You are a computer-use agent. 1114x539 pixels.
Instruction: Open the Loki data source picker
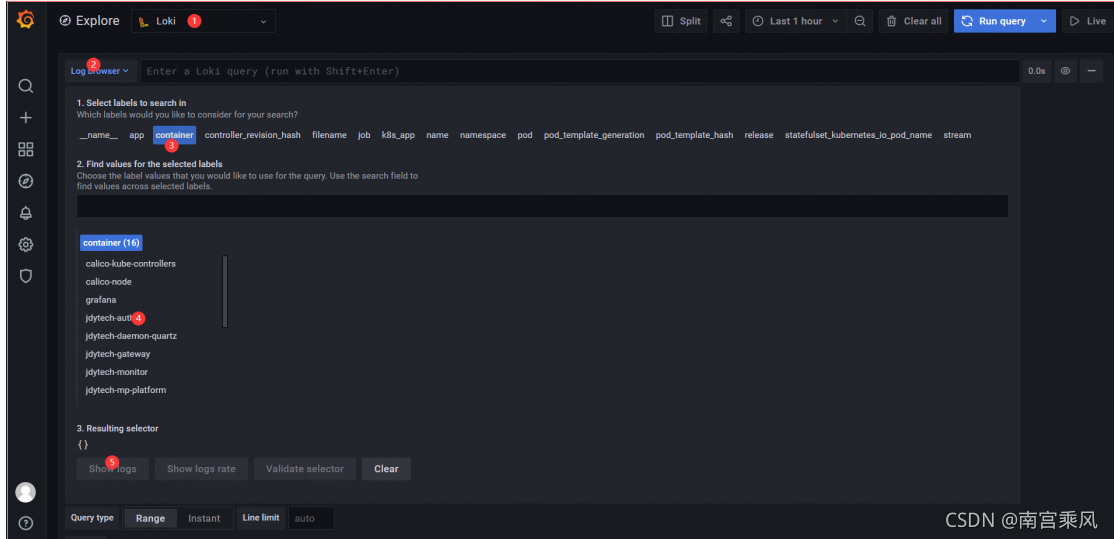pos(203,21)
